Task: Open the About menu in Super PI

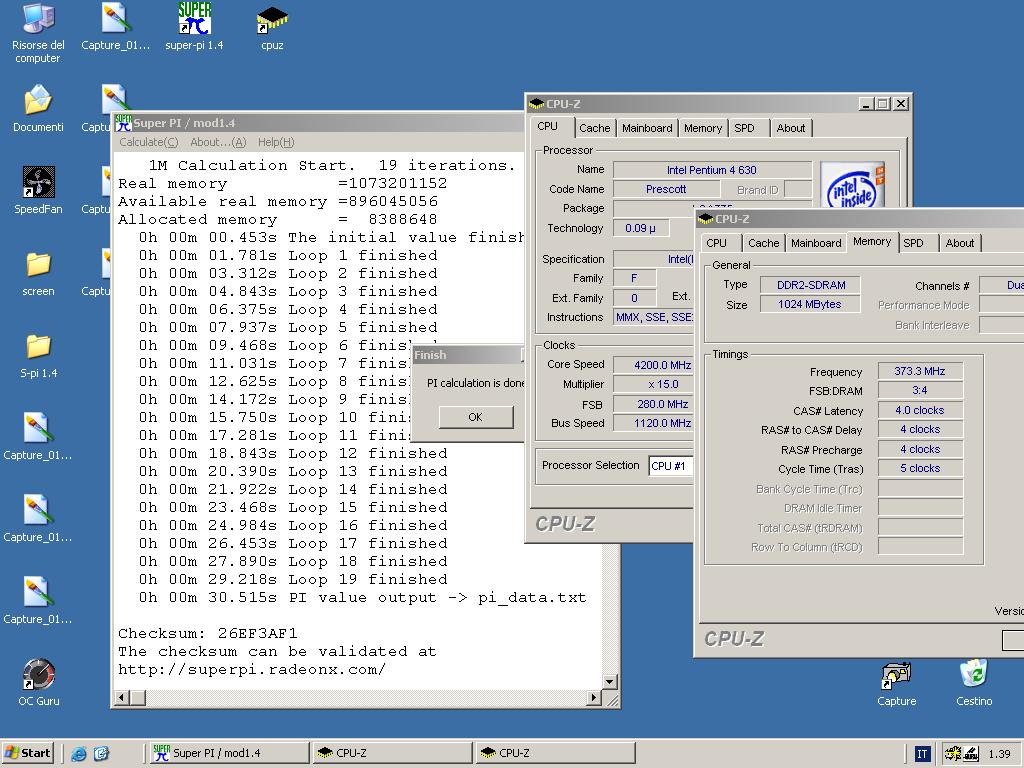Action: point(217,142)
